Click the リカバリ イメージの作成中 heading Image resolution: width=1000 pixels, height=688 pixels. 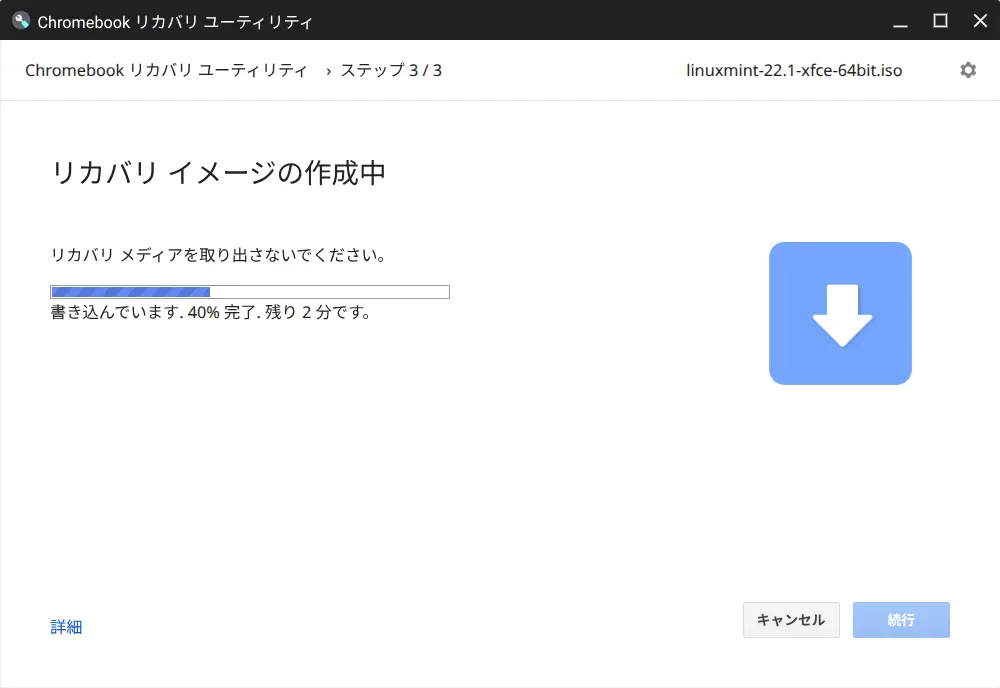click(220, 173)
